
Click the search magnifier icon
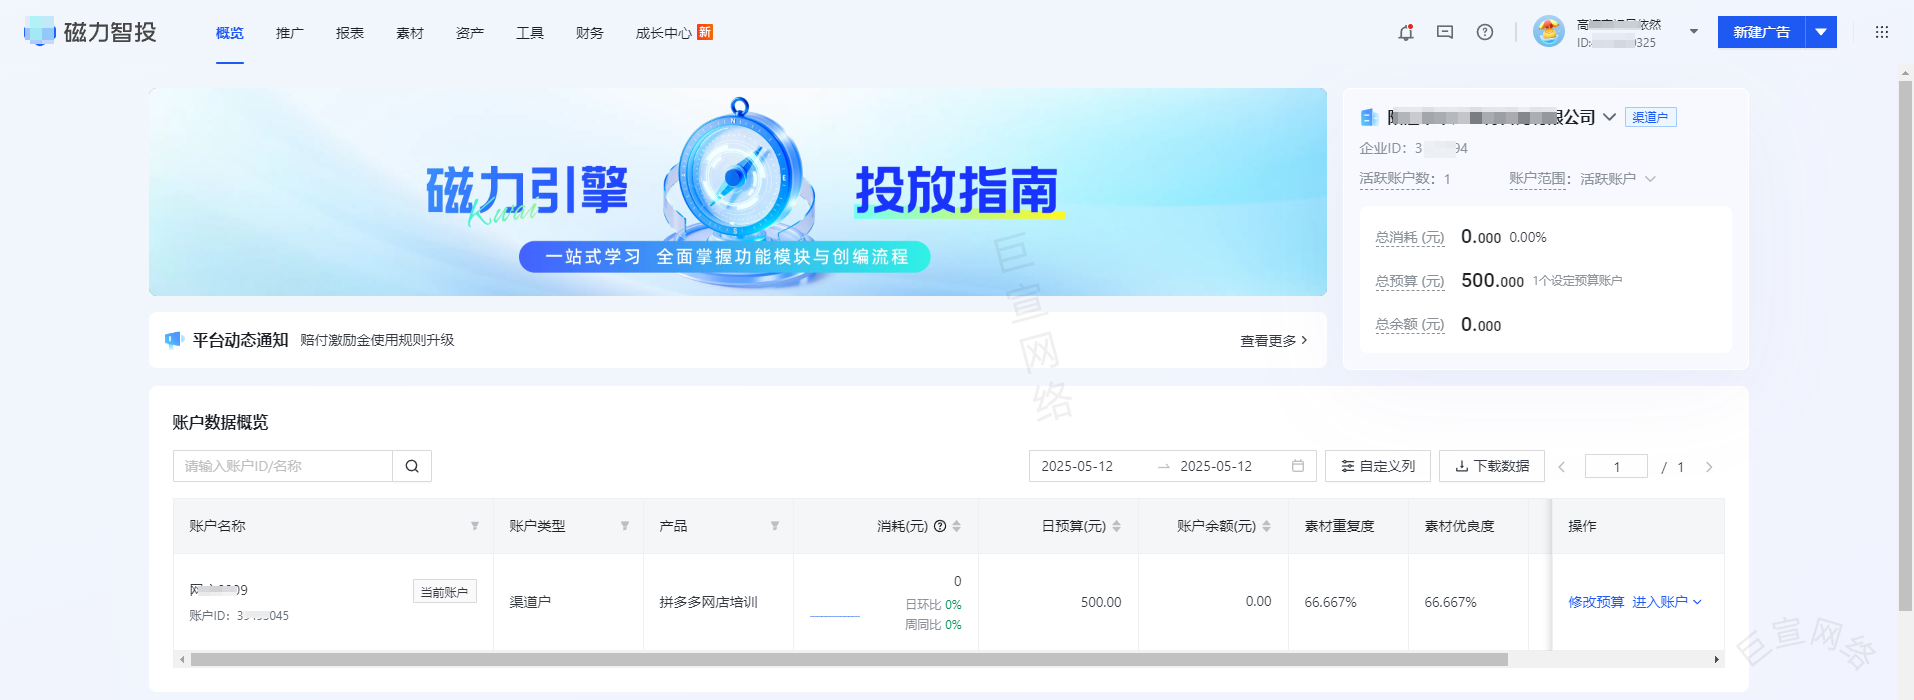pyautogui.click(x=412, y=466)
